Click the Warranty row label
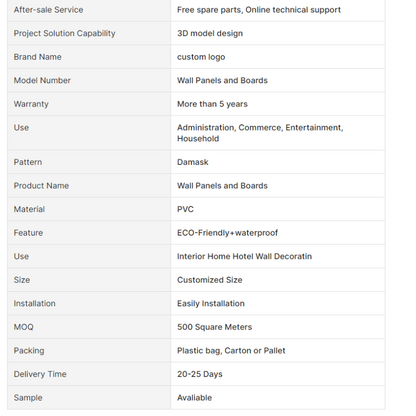 tap(31, 104)
